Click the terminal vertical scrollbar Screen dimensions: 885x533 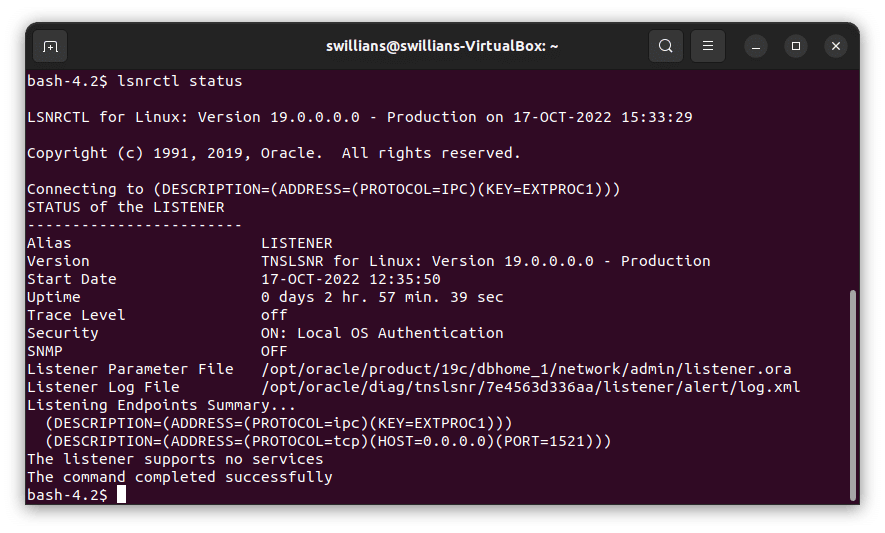point(852,390)
